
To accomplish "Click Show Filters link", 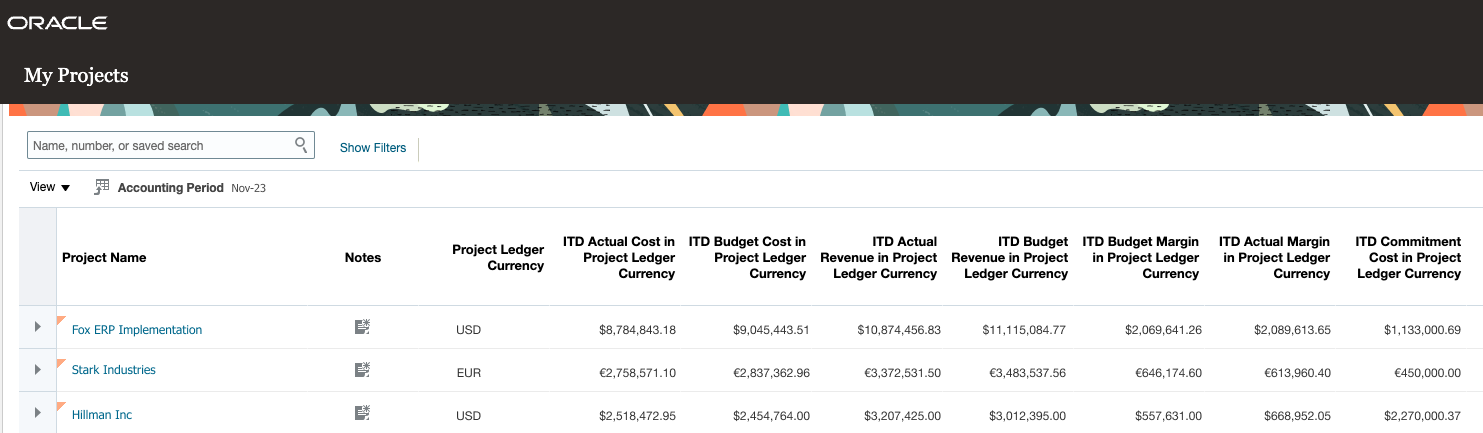I will point(373,148).
